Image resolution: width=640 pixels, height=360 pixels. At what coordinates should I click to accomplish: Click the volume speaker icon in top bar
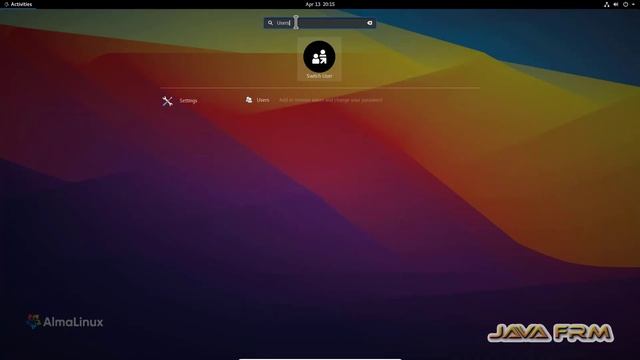pyautogui.click(x=616, y=4)
